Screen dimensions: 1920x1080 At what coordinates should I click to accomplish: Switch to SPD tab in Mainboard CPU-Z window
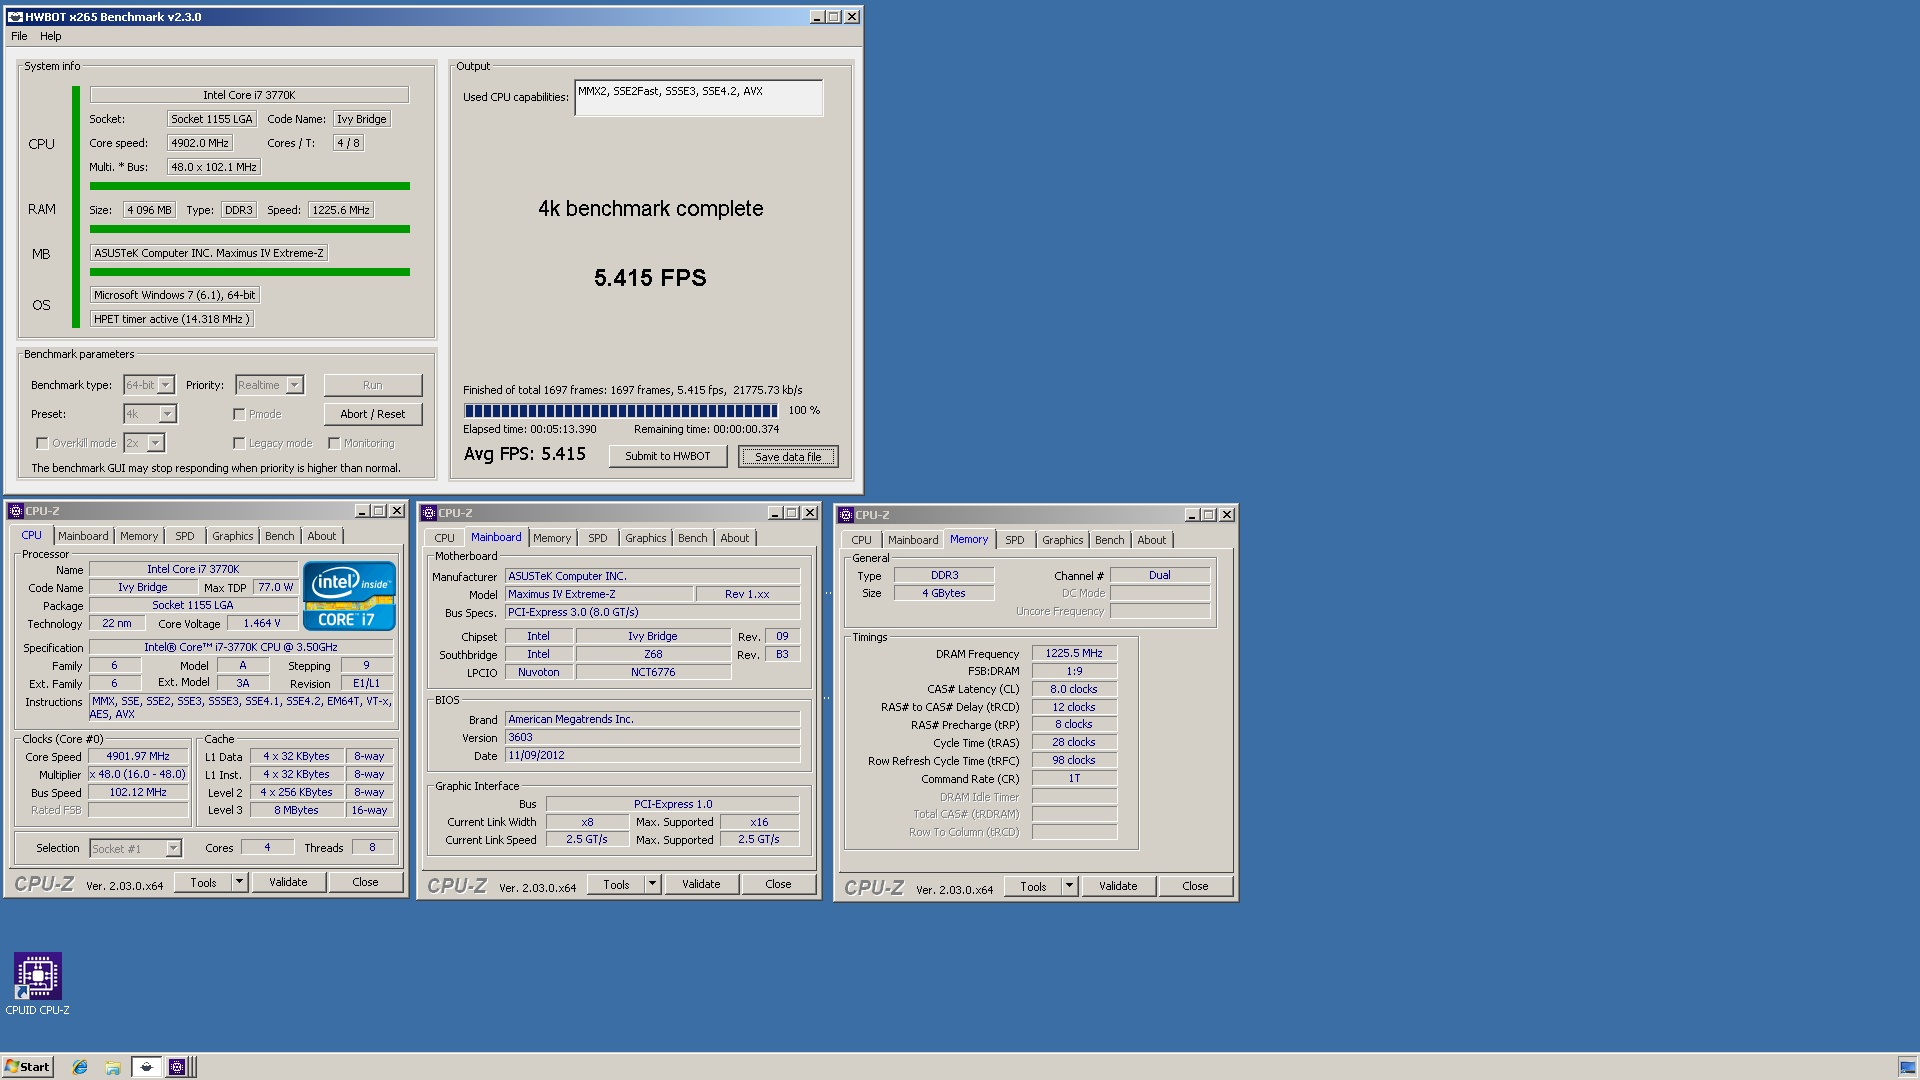pos(598,538)
